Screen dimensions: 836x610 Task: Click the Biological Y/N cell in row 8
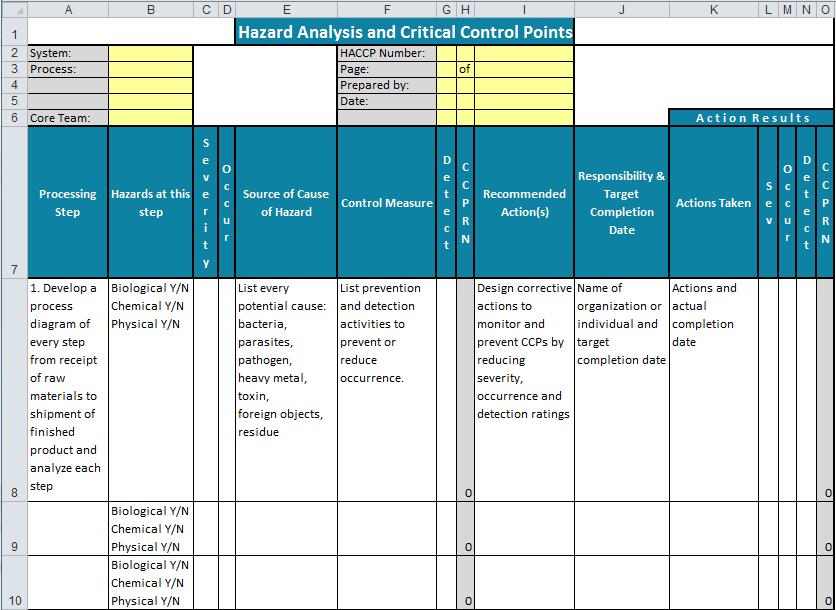(x=151, y=390)
